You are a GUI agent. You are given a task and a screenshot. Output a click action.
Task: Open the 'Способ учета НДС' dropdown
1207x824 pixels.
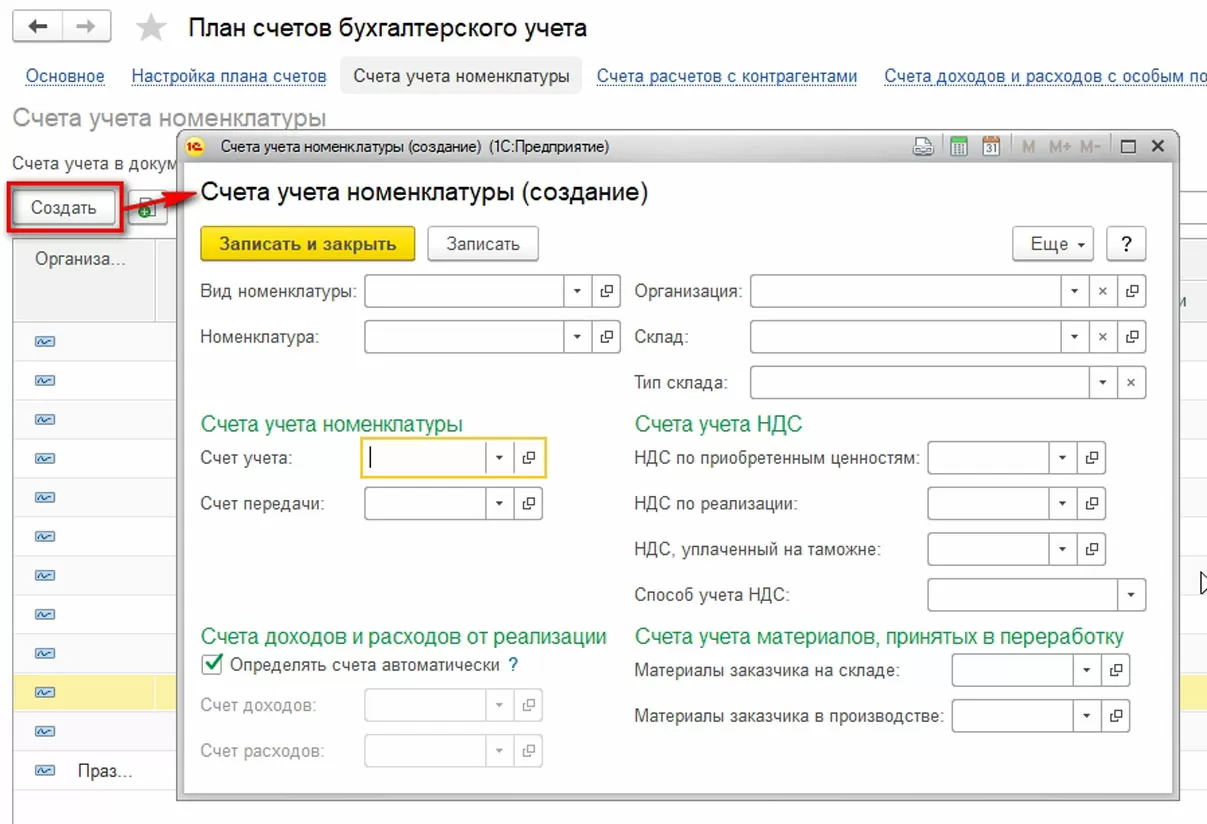pos(1131,595)
